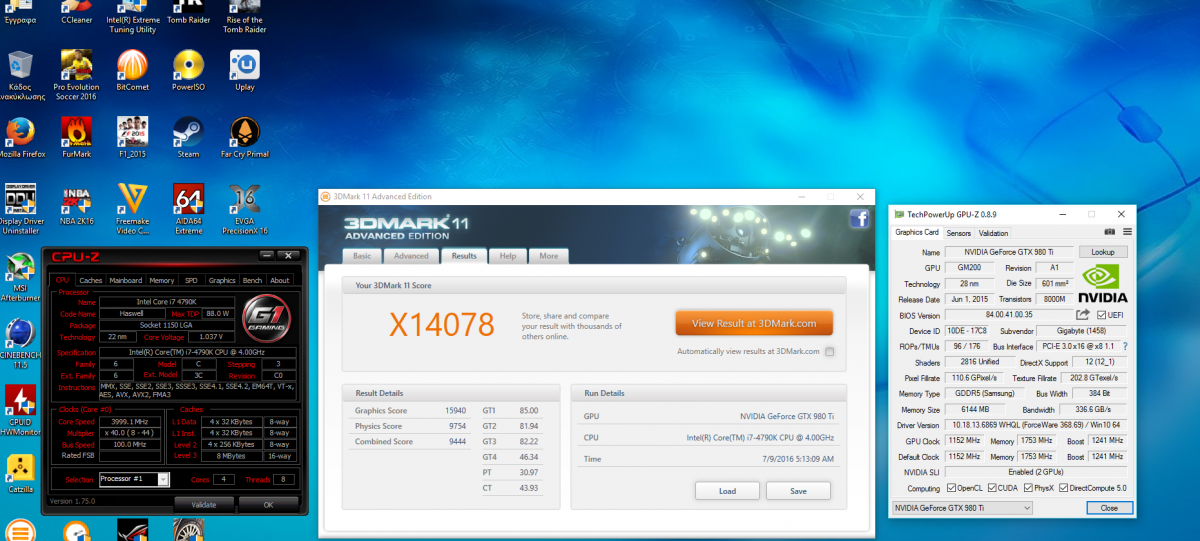
Task: Open About tab in CPU-Z
Action: [280, 280]
